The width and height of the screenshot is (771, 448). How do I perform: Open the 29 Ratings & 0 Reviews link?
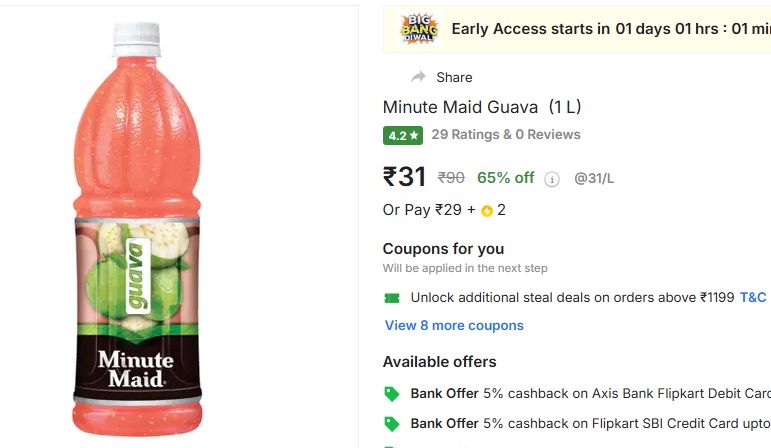[x=506, y=134]
